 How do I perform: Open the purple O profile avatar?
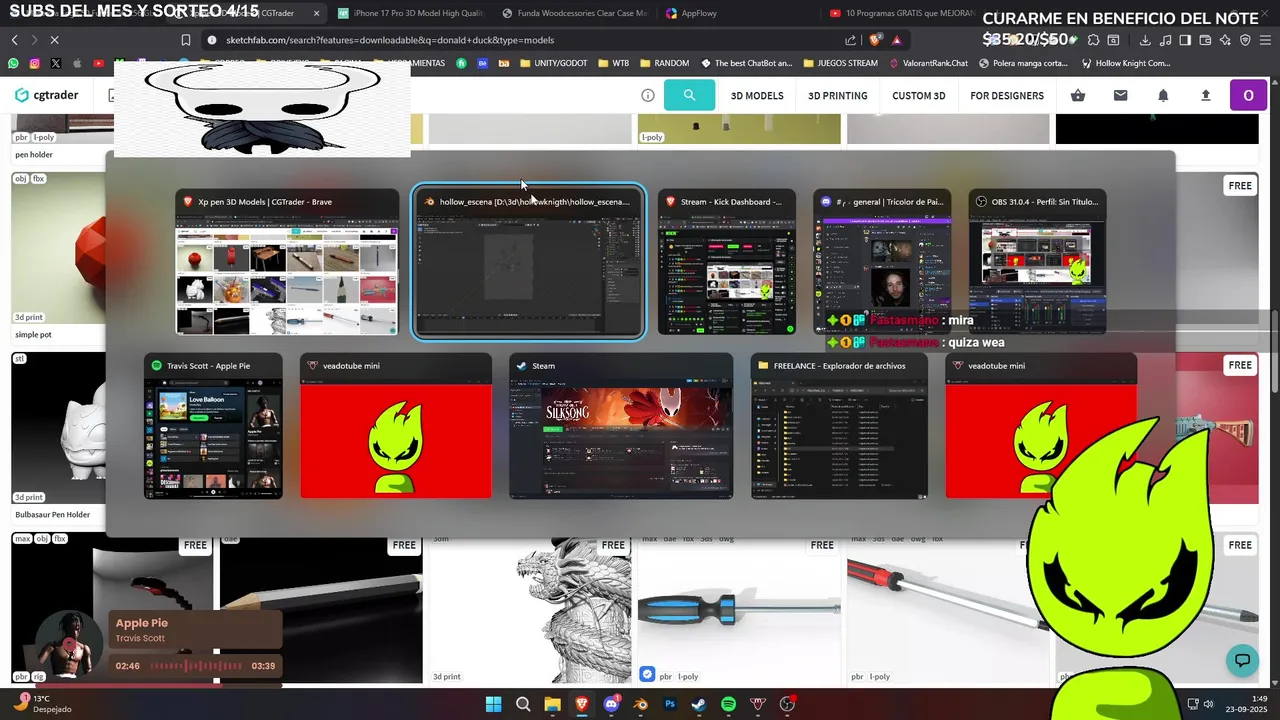(x=1248, y=96)
